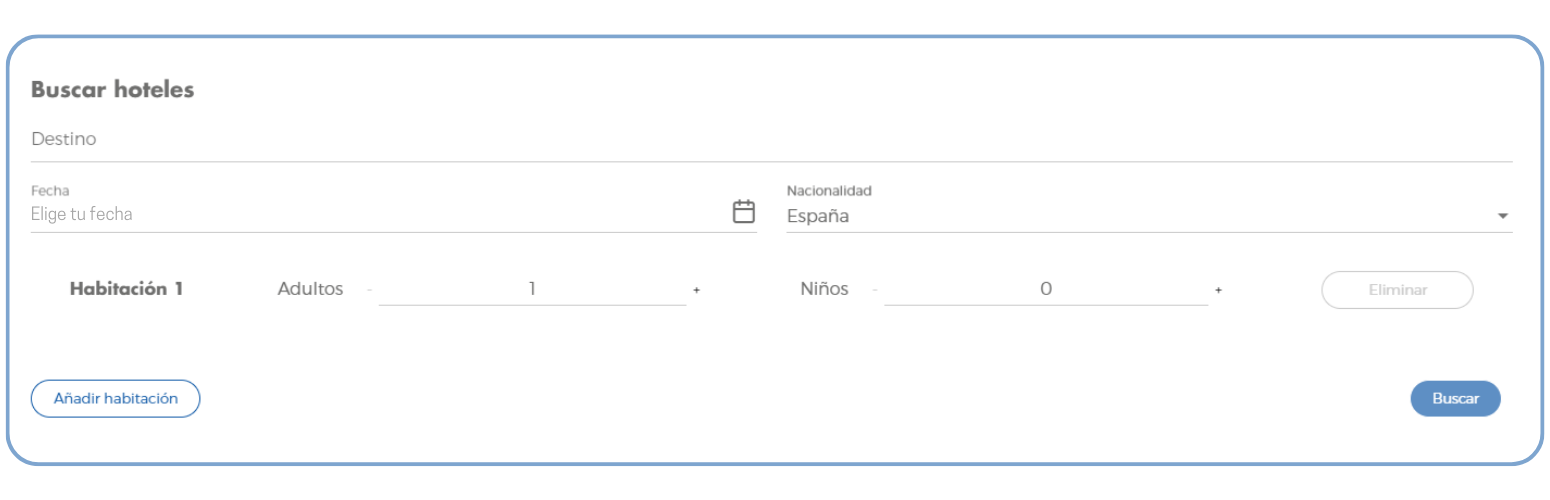The height and width of the screenshot is (500, 1550).
Task: Decrease Niños count with minus
Action: click(873, 290)
